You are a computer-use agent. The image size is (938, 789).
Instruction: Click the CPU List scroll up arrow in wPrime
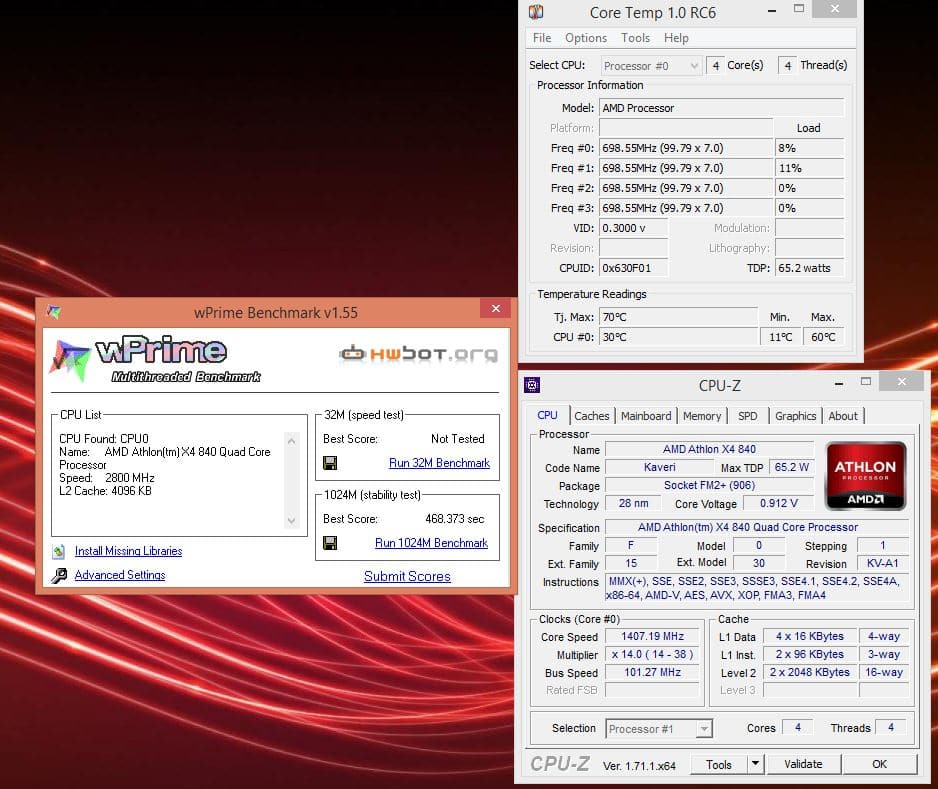291,441
